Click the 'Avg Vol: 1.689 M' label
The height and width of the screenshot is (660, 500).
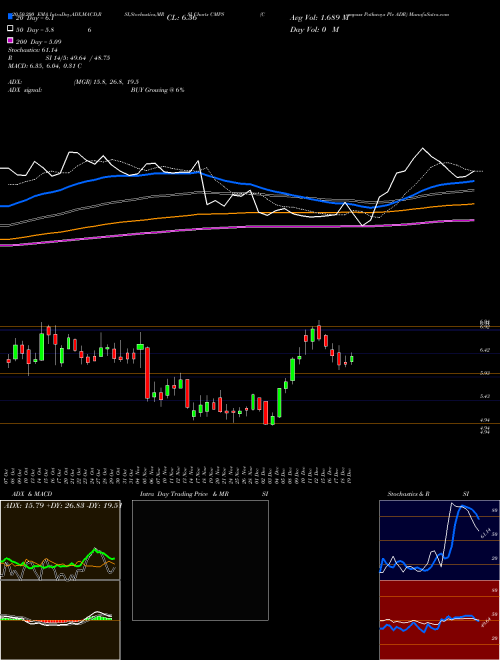pyautogui.click(x=319, y=18)
